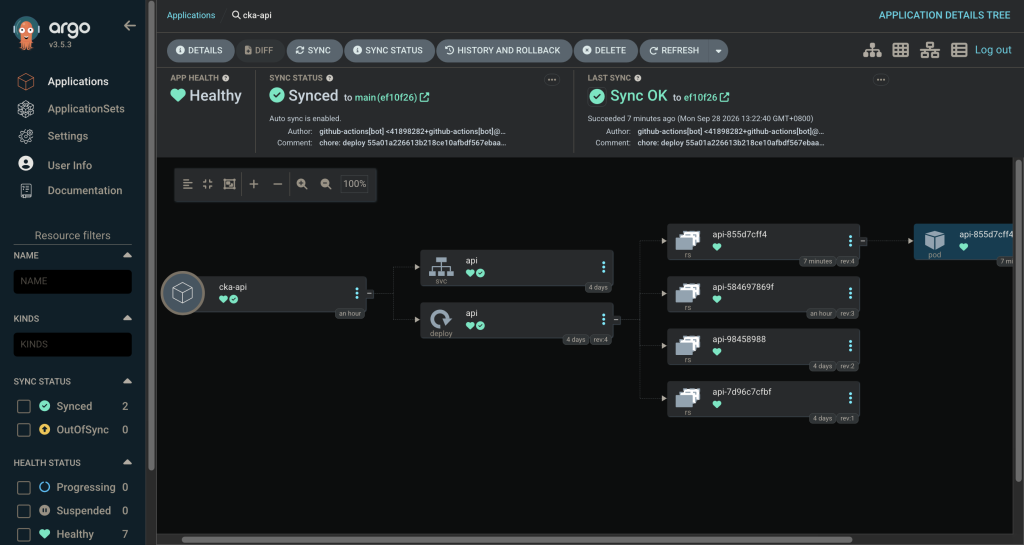This screenshot has width=1024, height=545.
Task: Switch to the network view icon
Action: [929, 50]
